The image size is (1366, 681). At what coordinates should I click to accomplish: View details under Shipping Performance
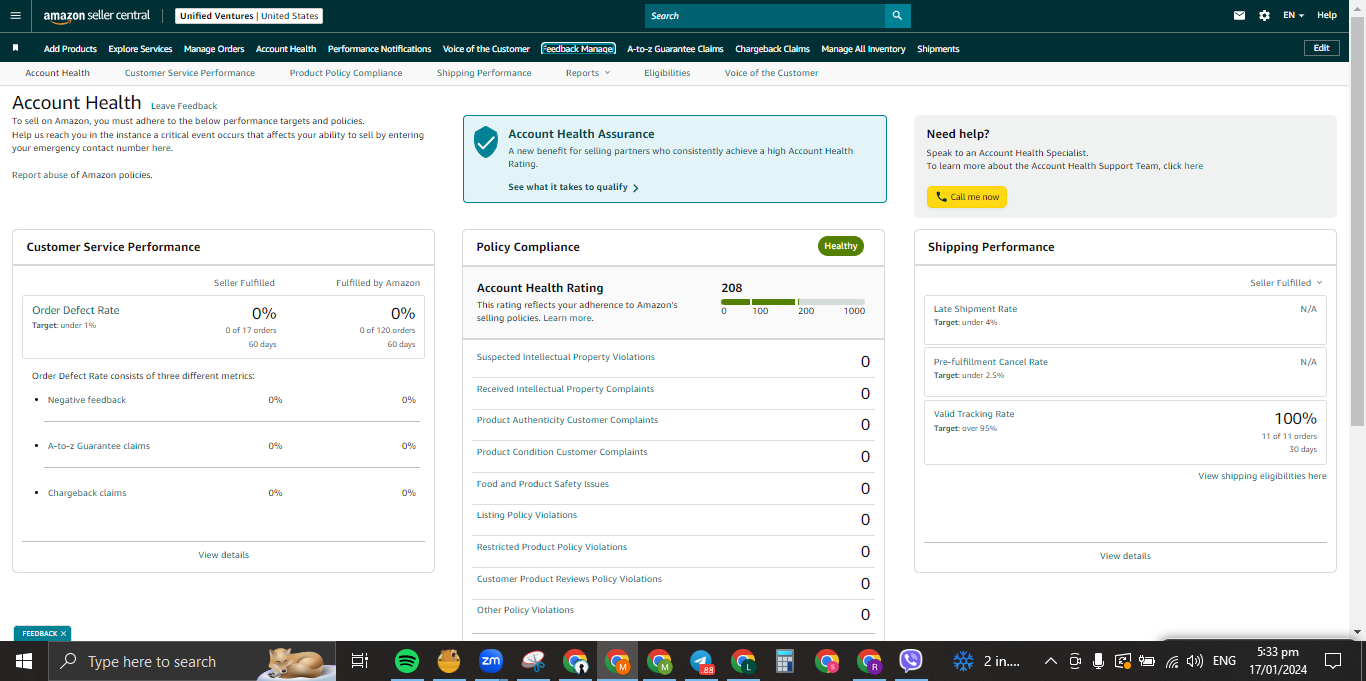(1125, 556)
